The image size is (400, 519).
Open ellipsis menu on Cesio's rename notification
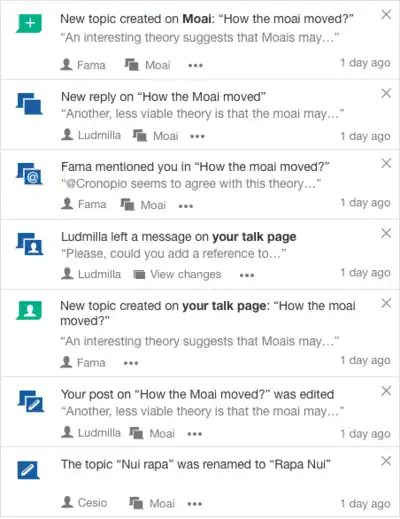(x=195, y=504)
